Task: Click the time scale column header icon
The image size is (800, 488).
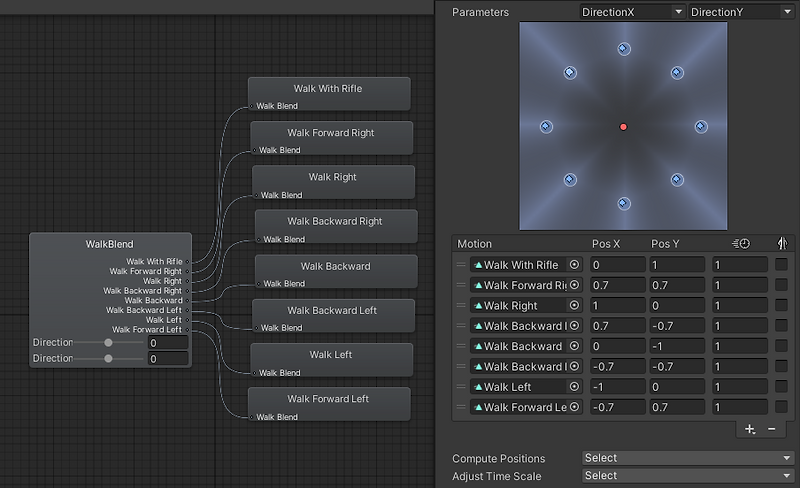Action: tap(741, 243)
